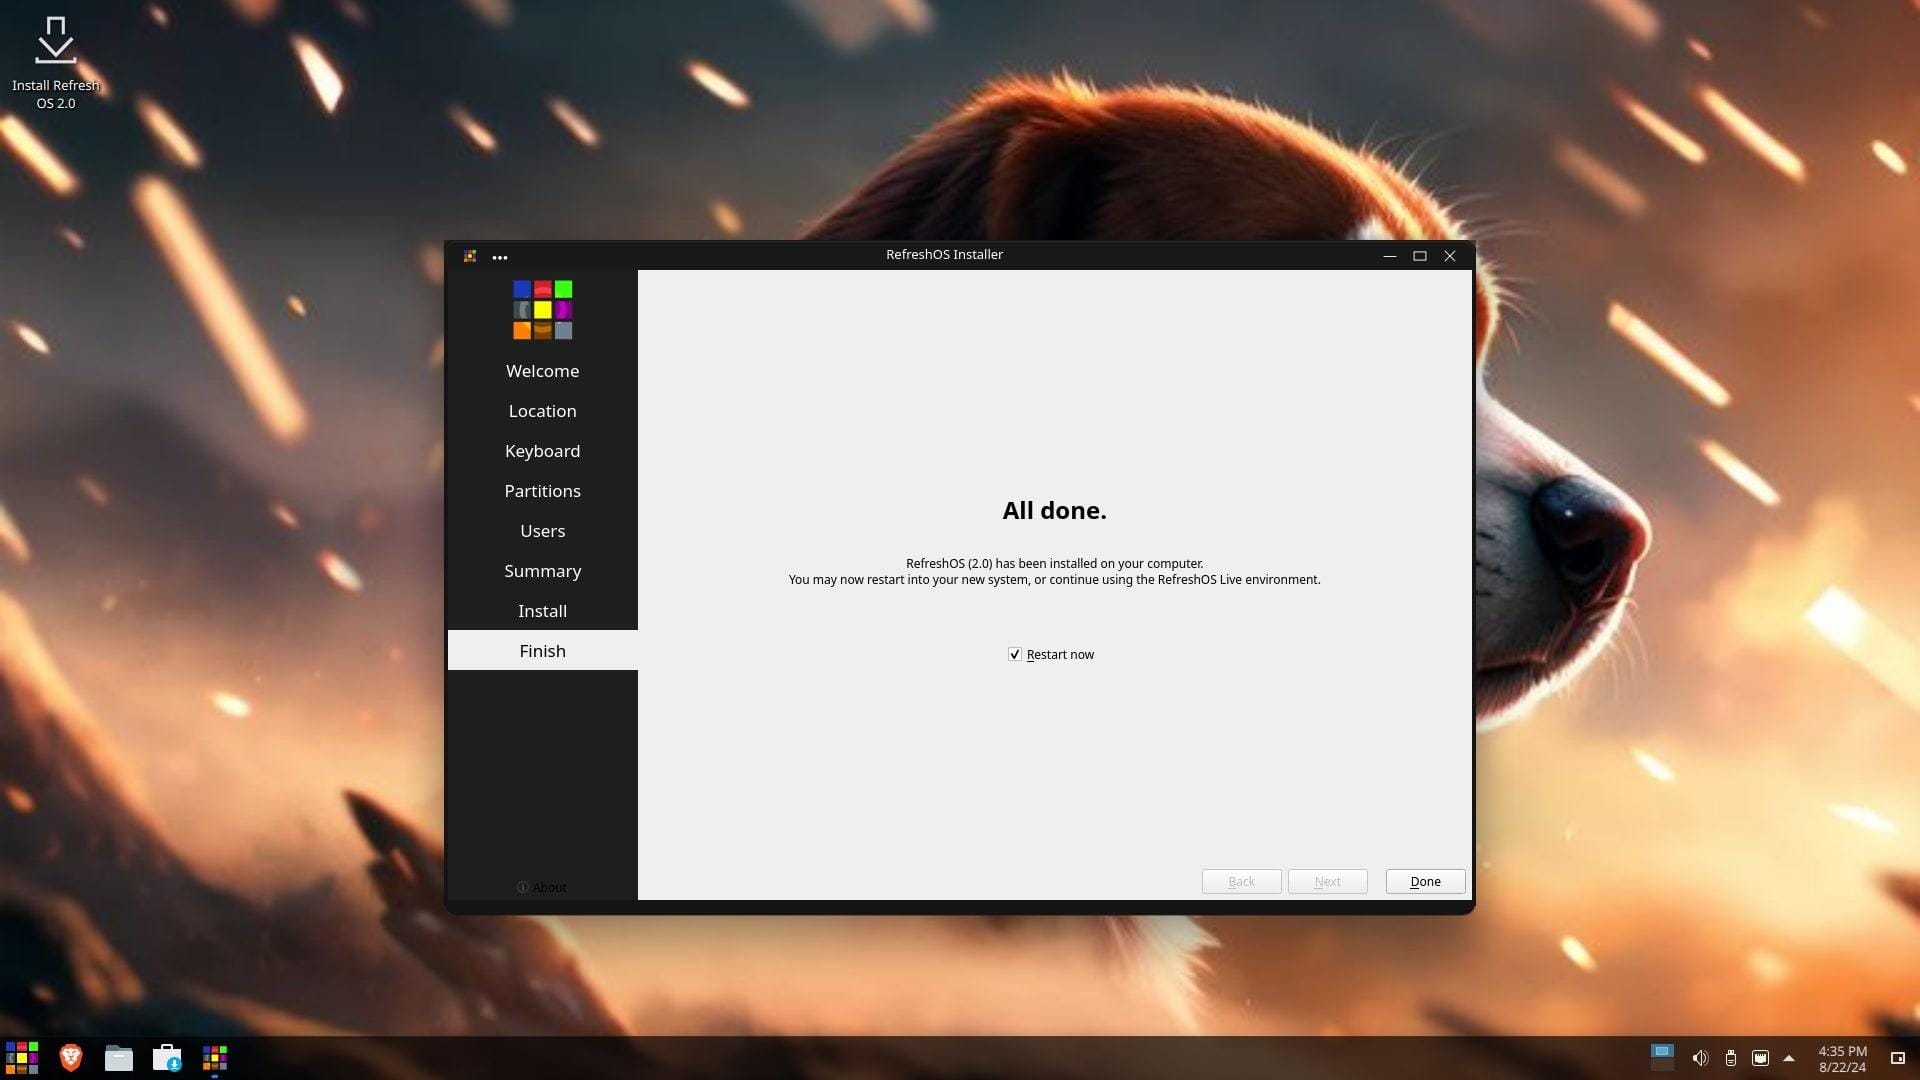Image resolution: width=1920 pixels, height=1080 pixels.
Task: Click the show desktop button in tray
Action: pos(1897,1058)
